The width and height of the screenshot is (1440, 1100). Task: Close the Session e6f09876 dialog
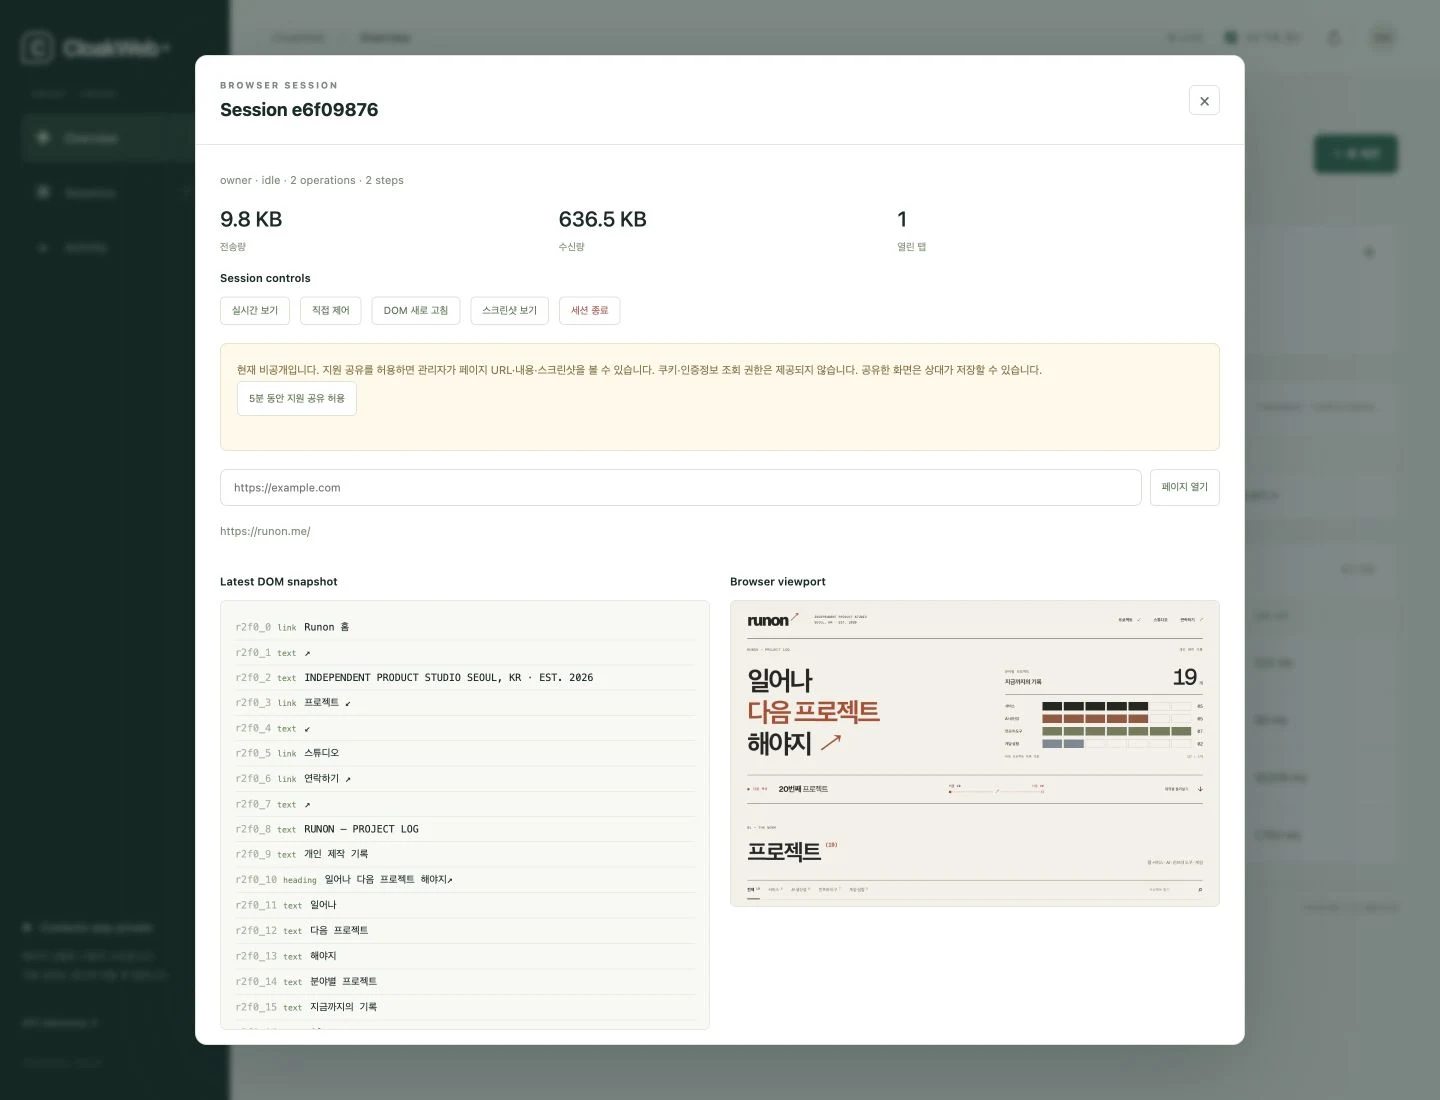pyautogui.click(x=1204, y=101)
